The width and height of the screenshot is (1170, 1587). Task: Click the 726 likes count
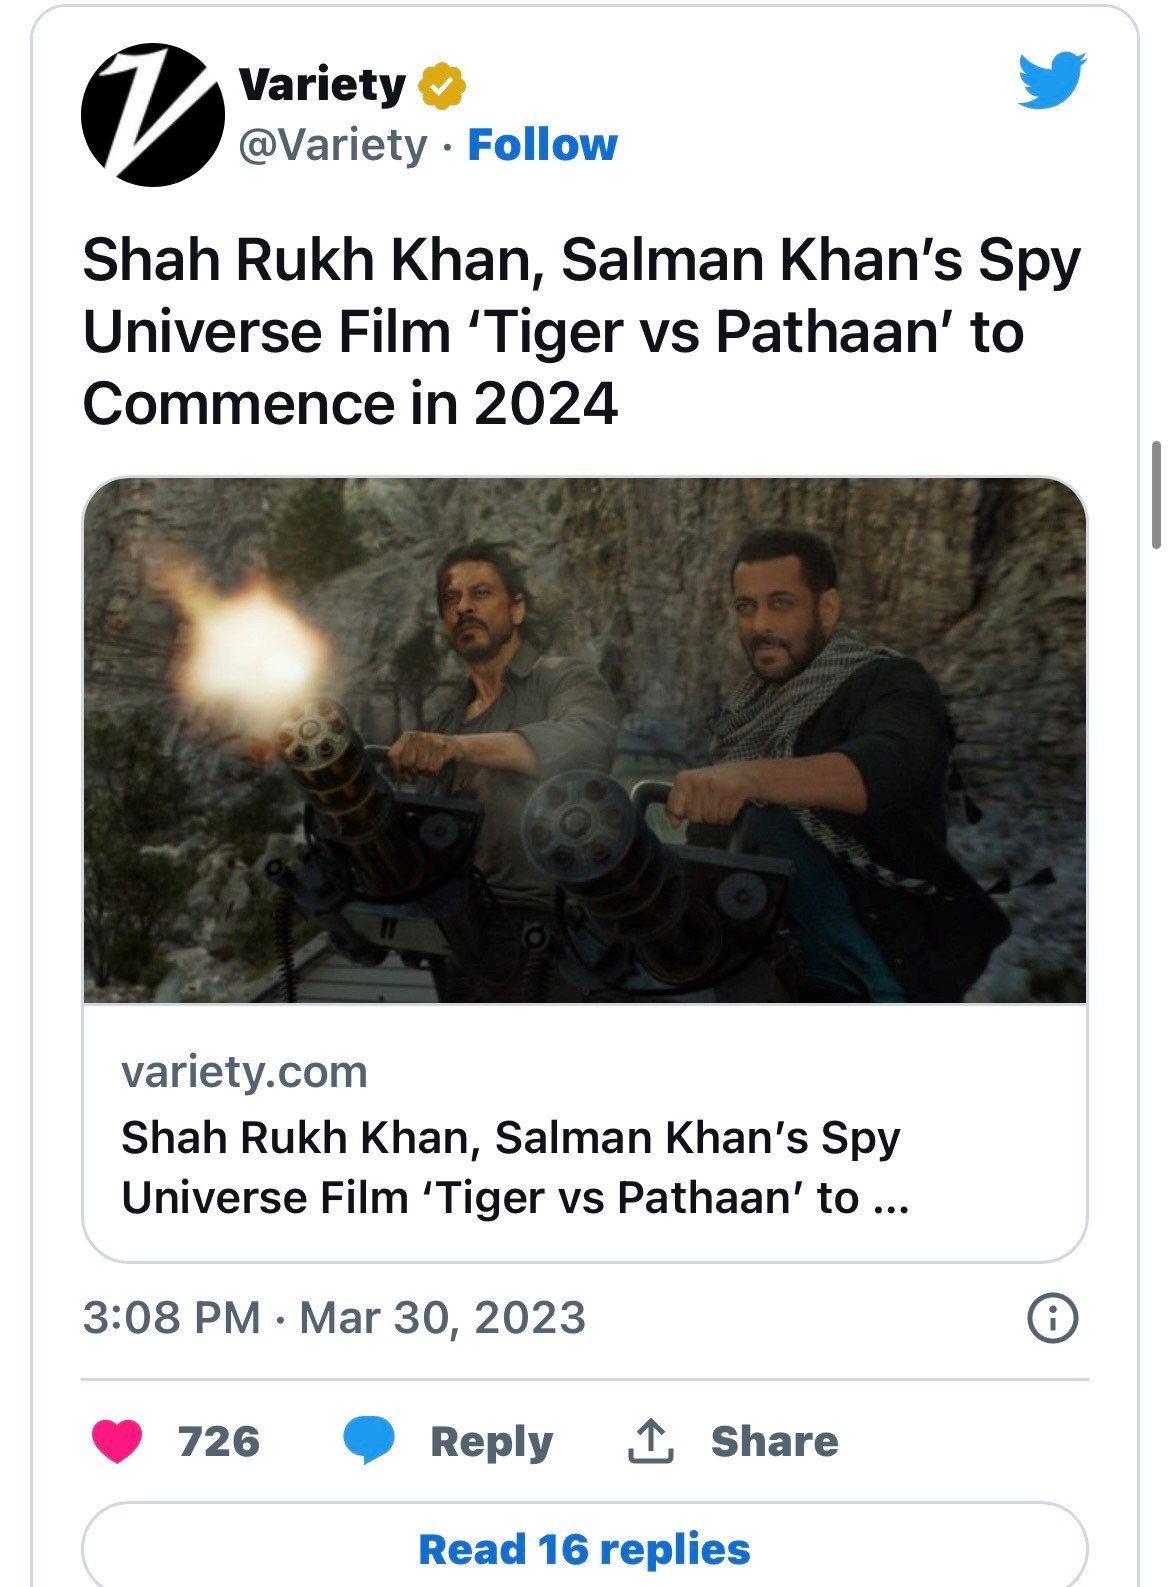click(x=218, y=1441)
